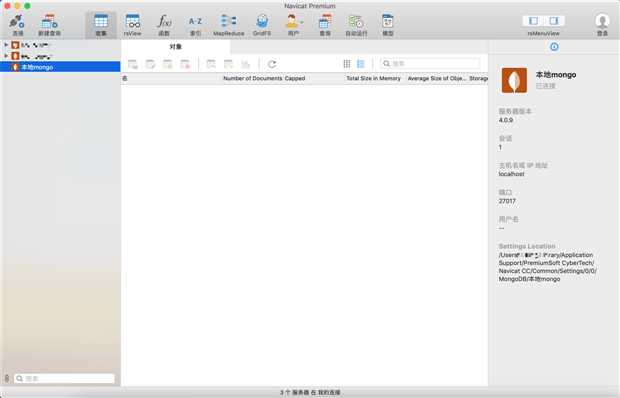The width and height of the screenshot is (620, 398).
Task: Click the port value 27017
Action: coord(507,201)
